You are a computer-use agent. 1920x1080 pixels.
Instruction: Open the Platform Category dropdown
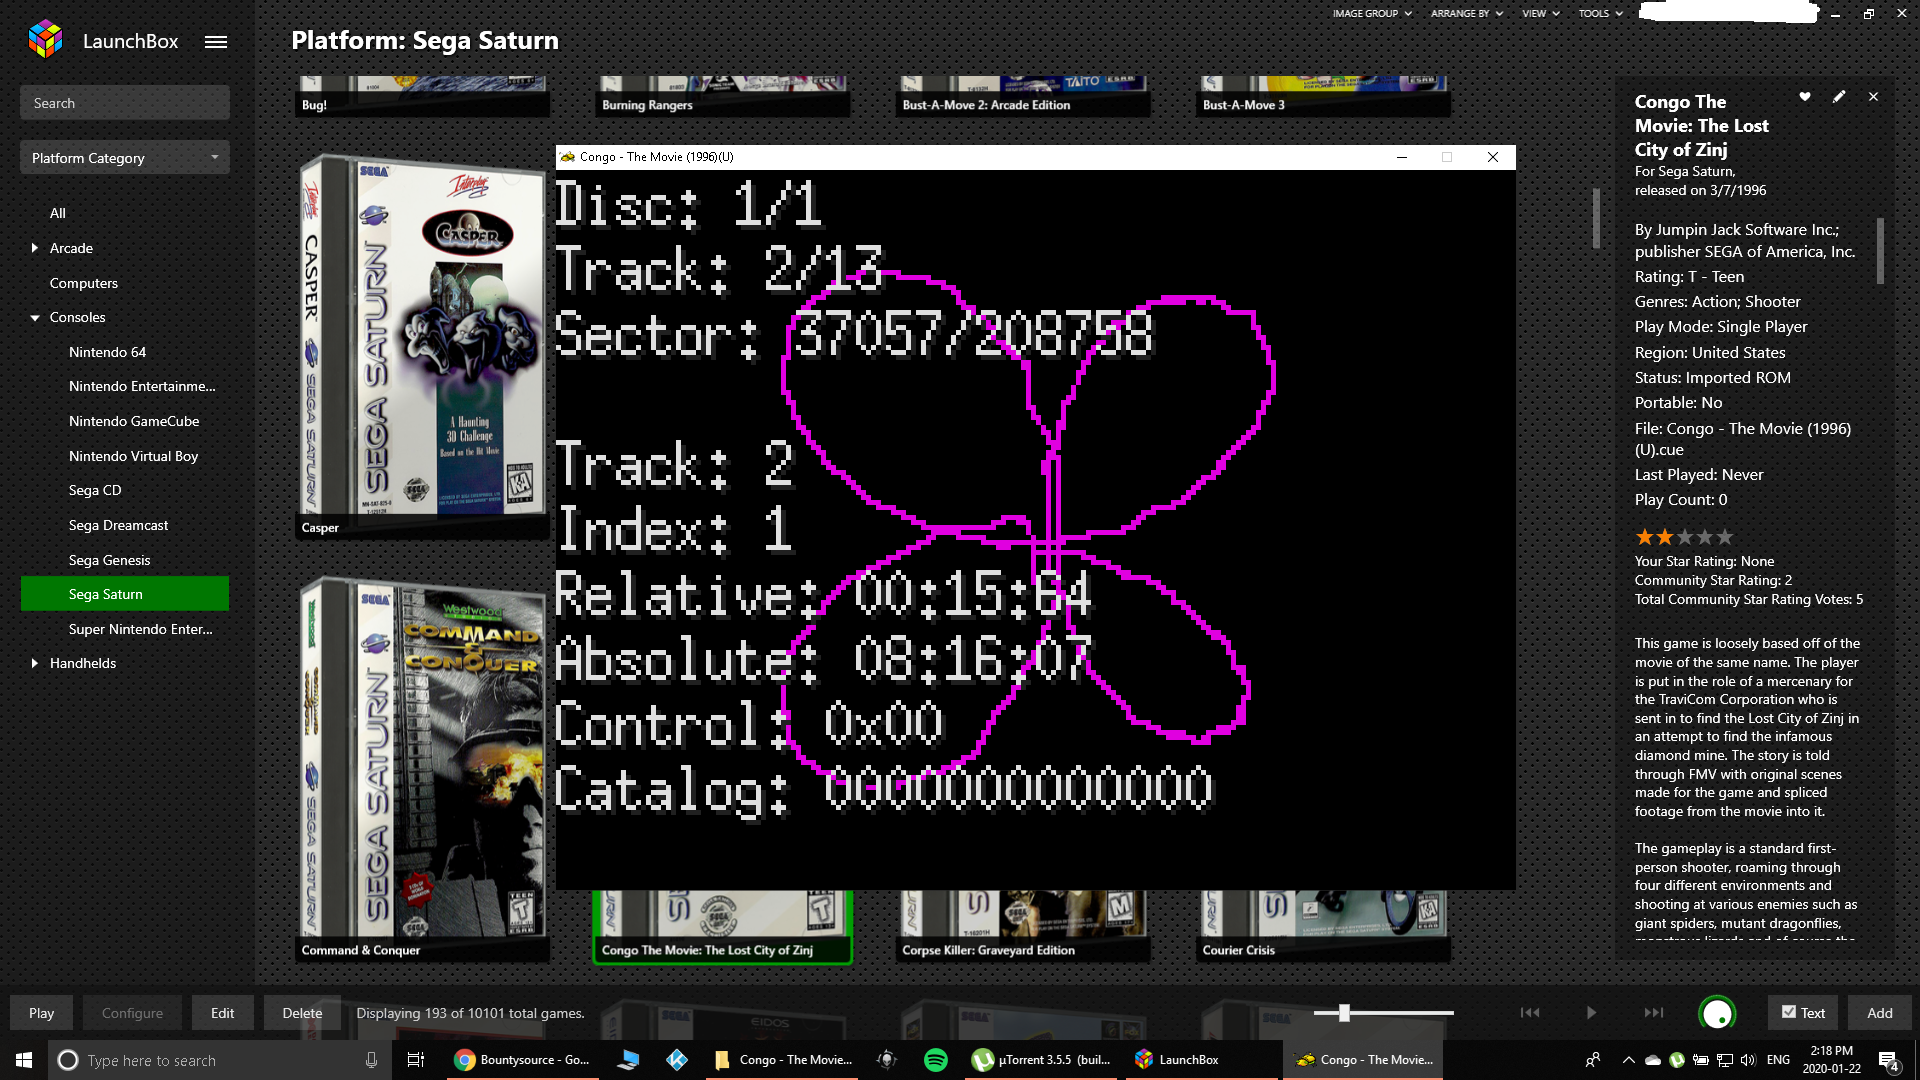tap(125, 158)
